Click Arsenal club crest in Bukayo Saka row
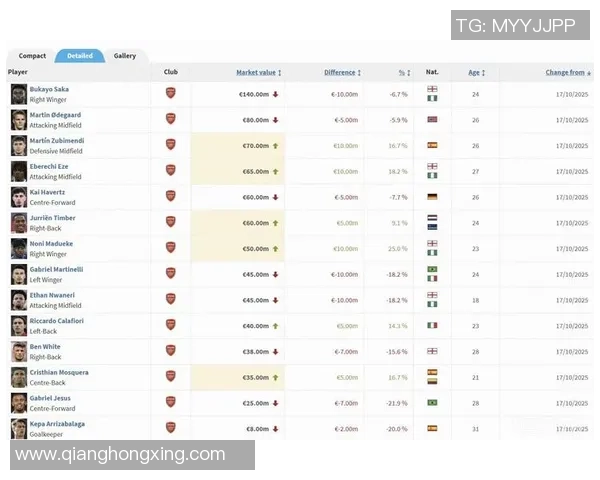This screenshot has width=600, height=480. (171, 94)
